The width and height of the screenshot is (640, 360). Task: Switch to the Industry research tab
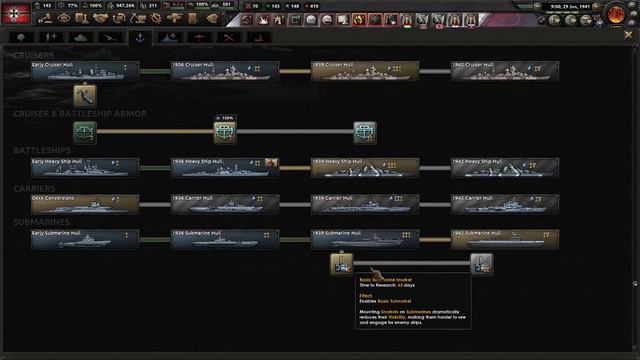(259, 38)
